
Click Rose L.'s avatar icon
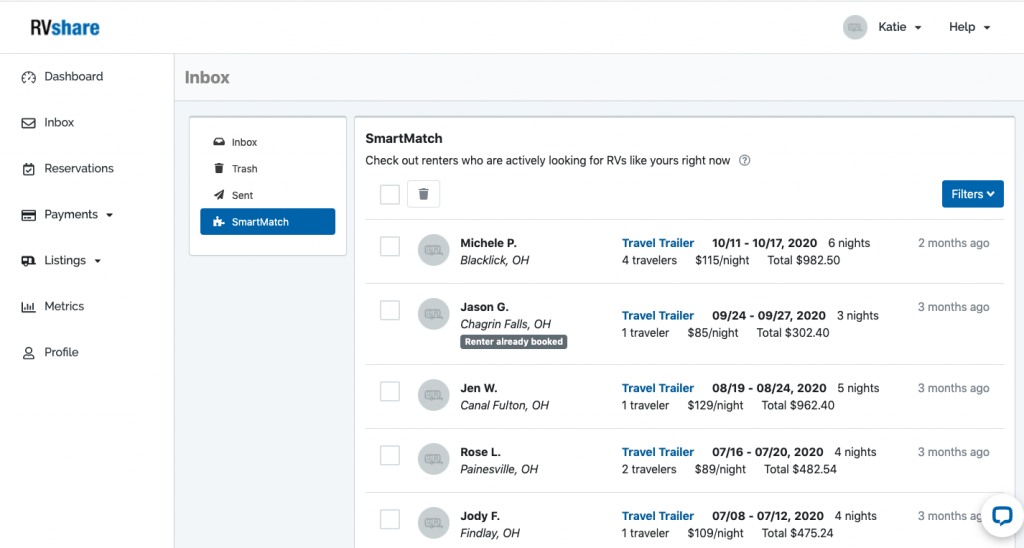pos(434,459)
